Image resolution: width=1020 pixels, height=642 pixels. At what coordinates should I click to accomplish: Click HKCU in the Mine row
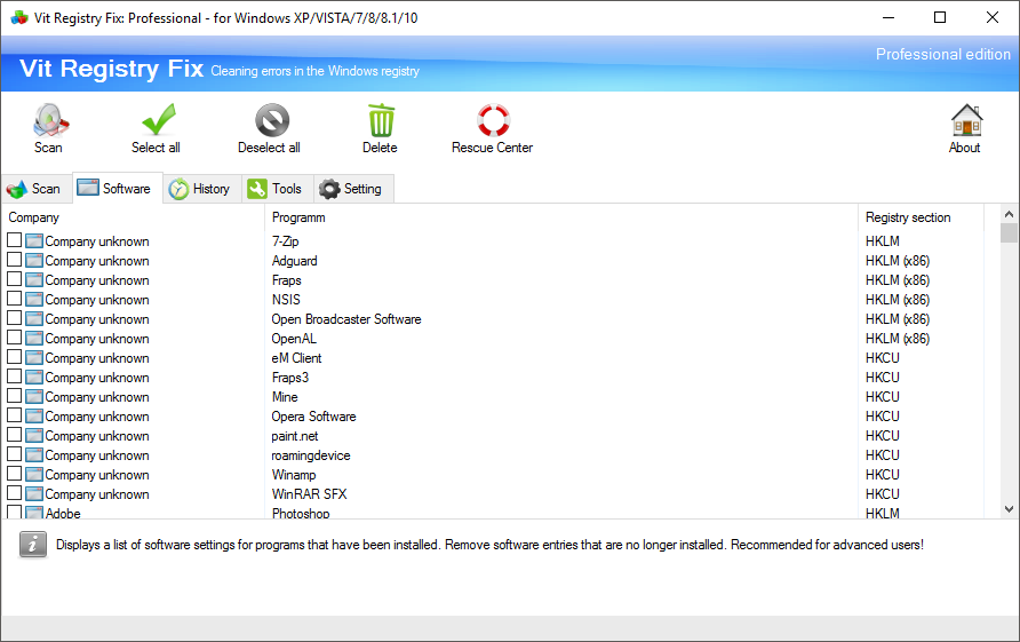882,397
